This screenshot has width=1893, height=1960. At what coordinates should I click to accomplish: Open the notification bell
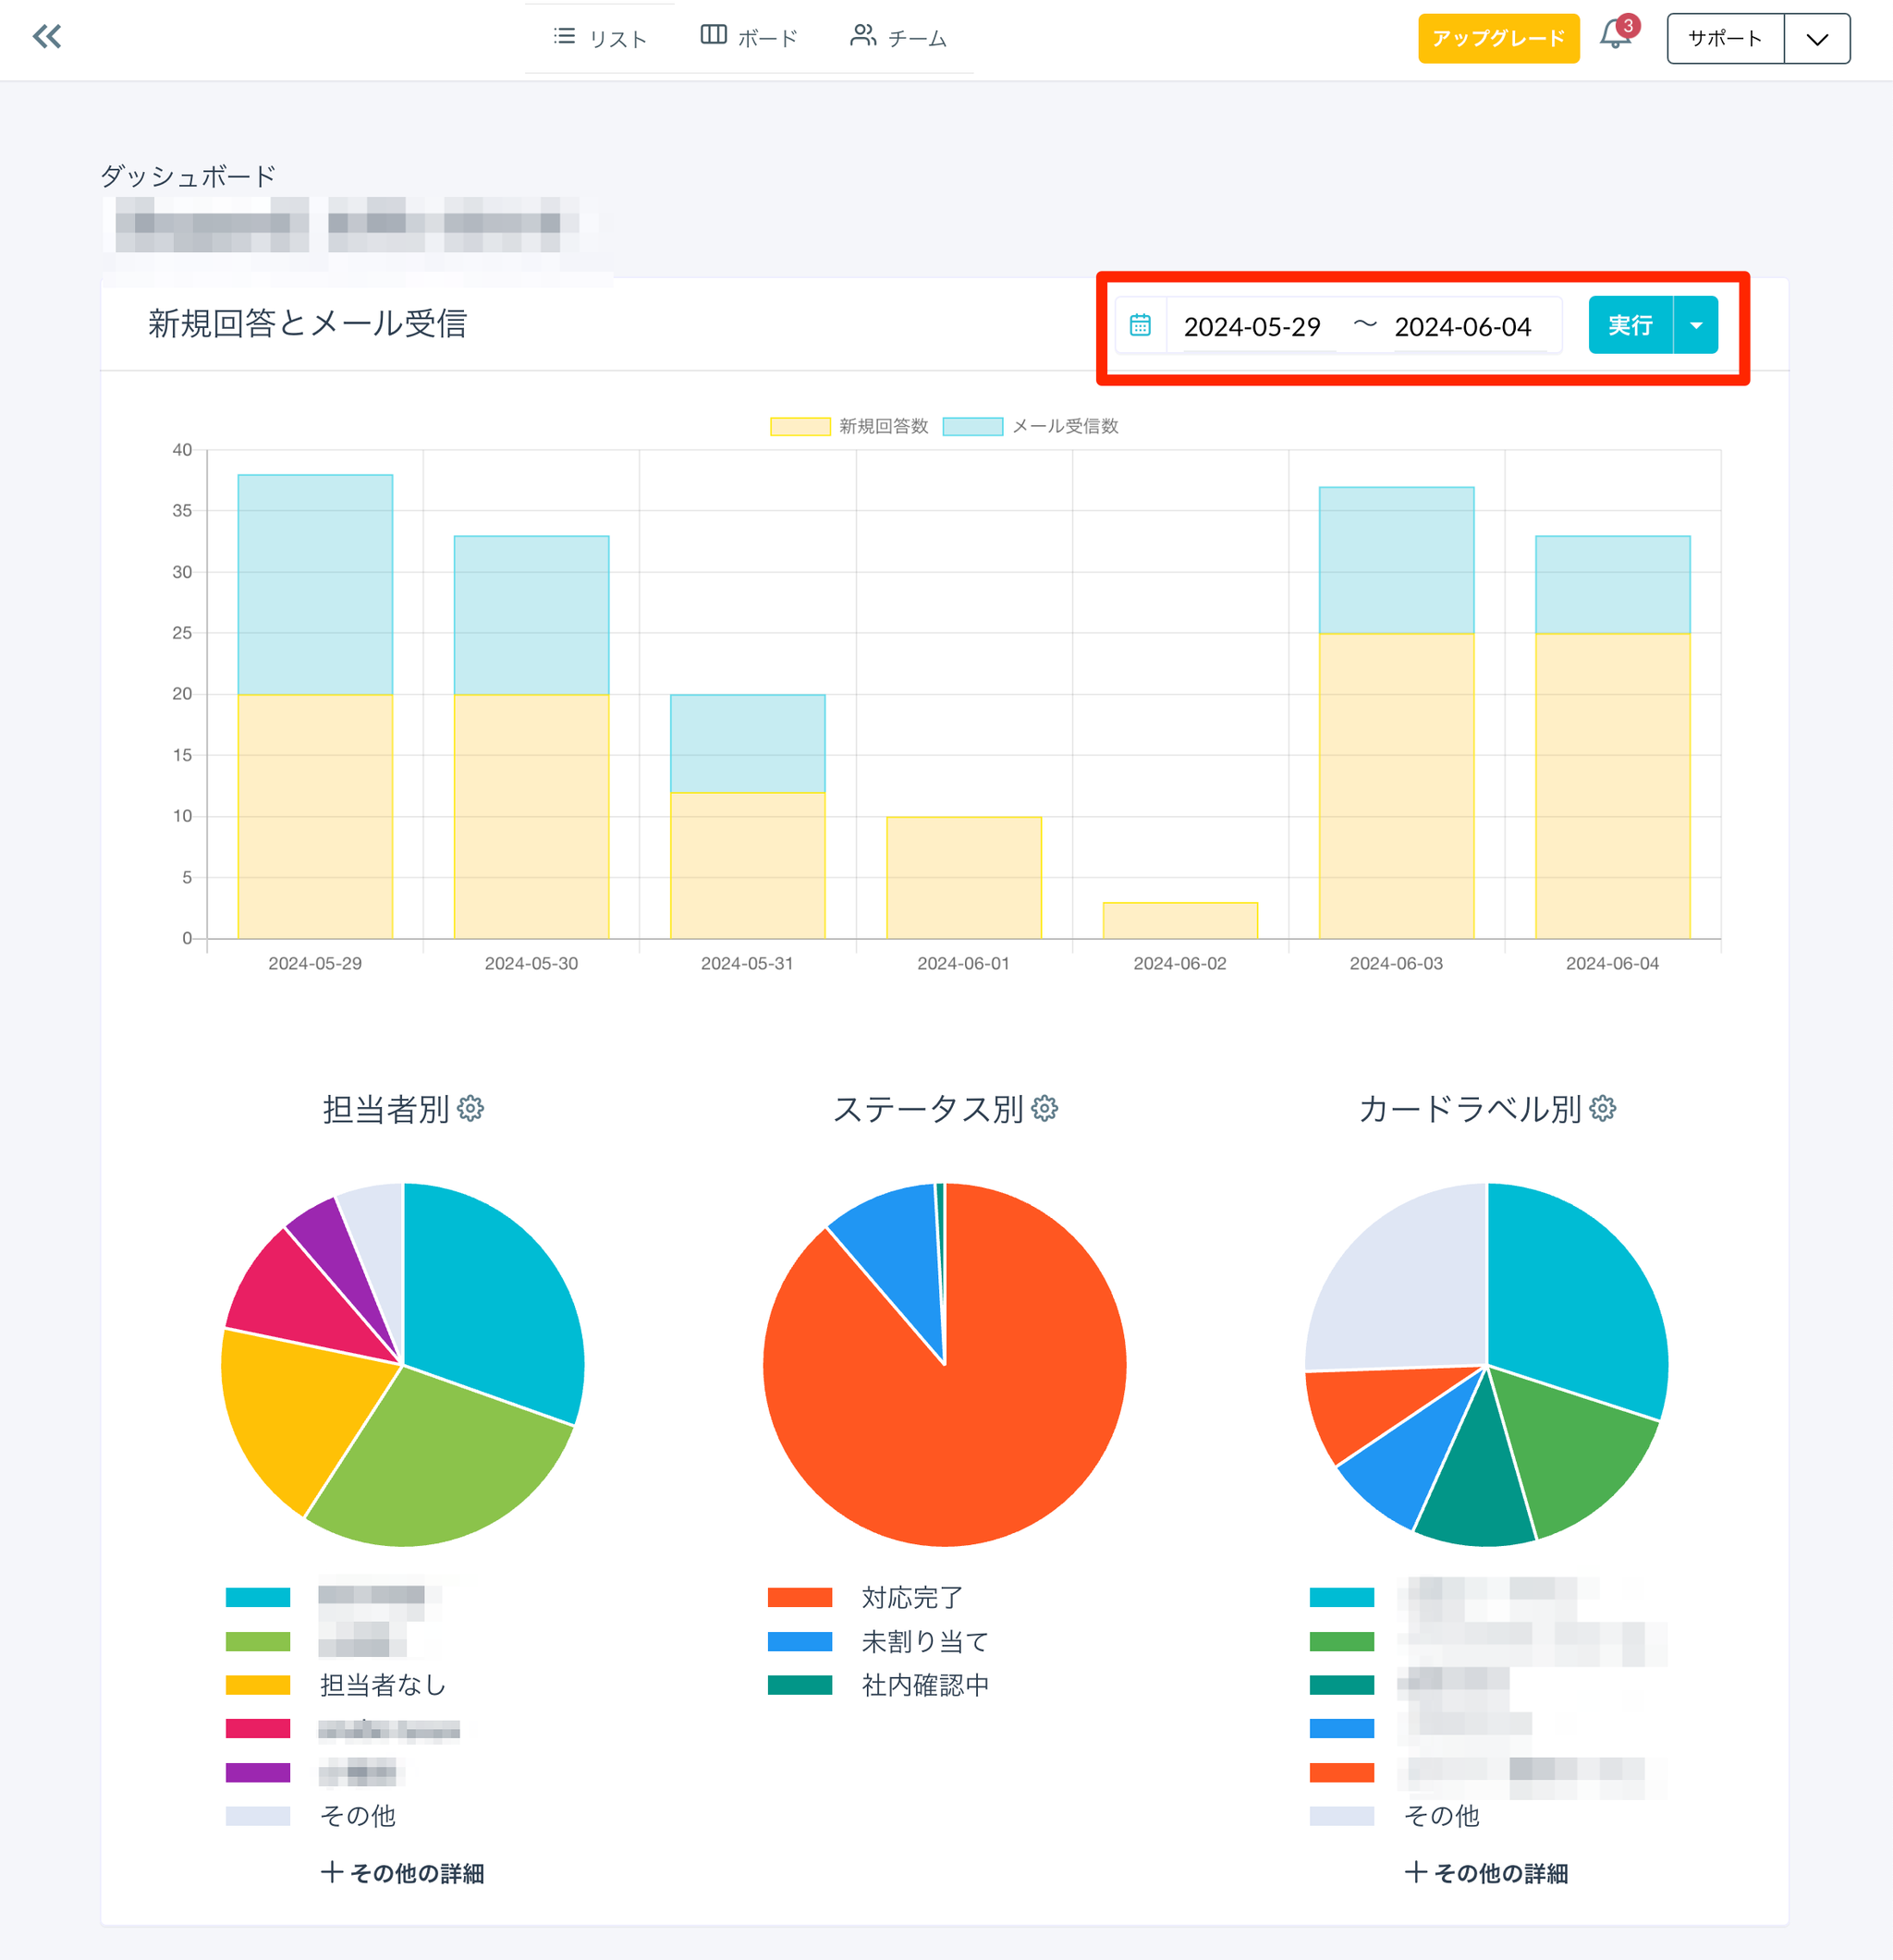[1615, 36]
